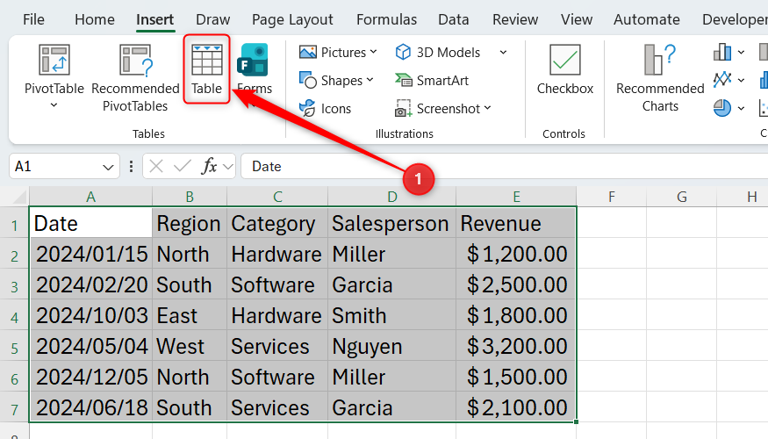Switch to the Automate tab

(647, 20)
